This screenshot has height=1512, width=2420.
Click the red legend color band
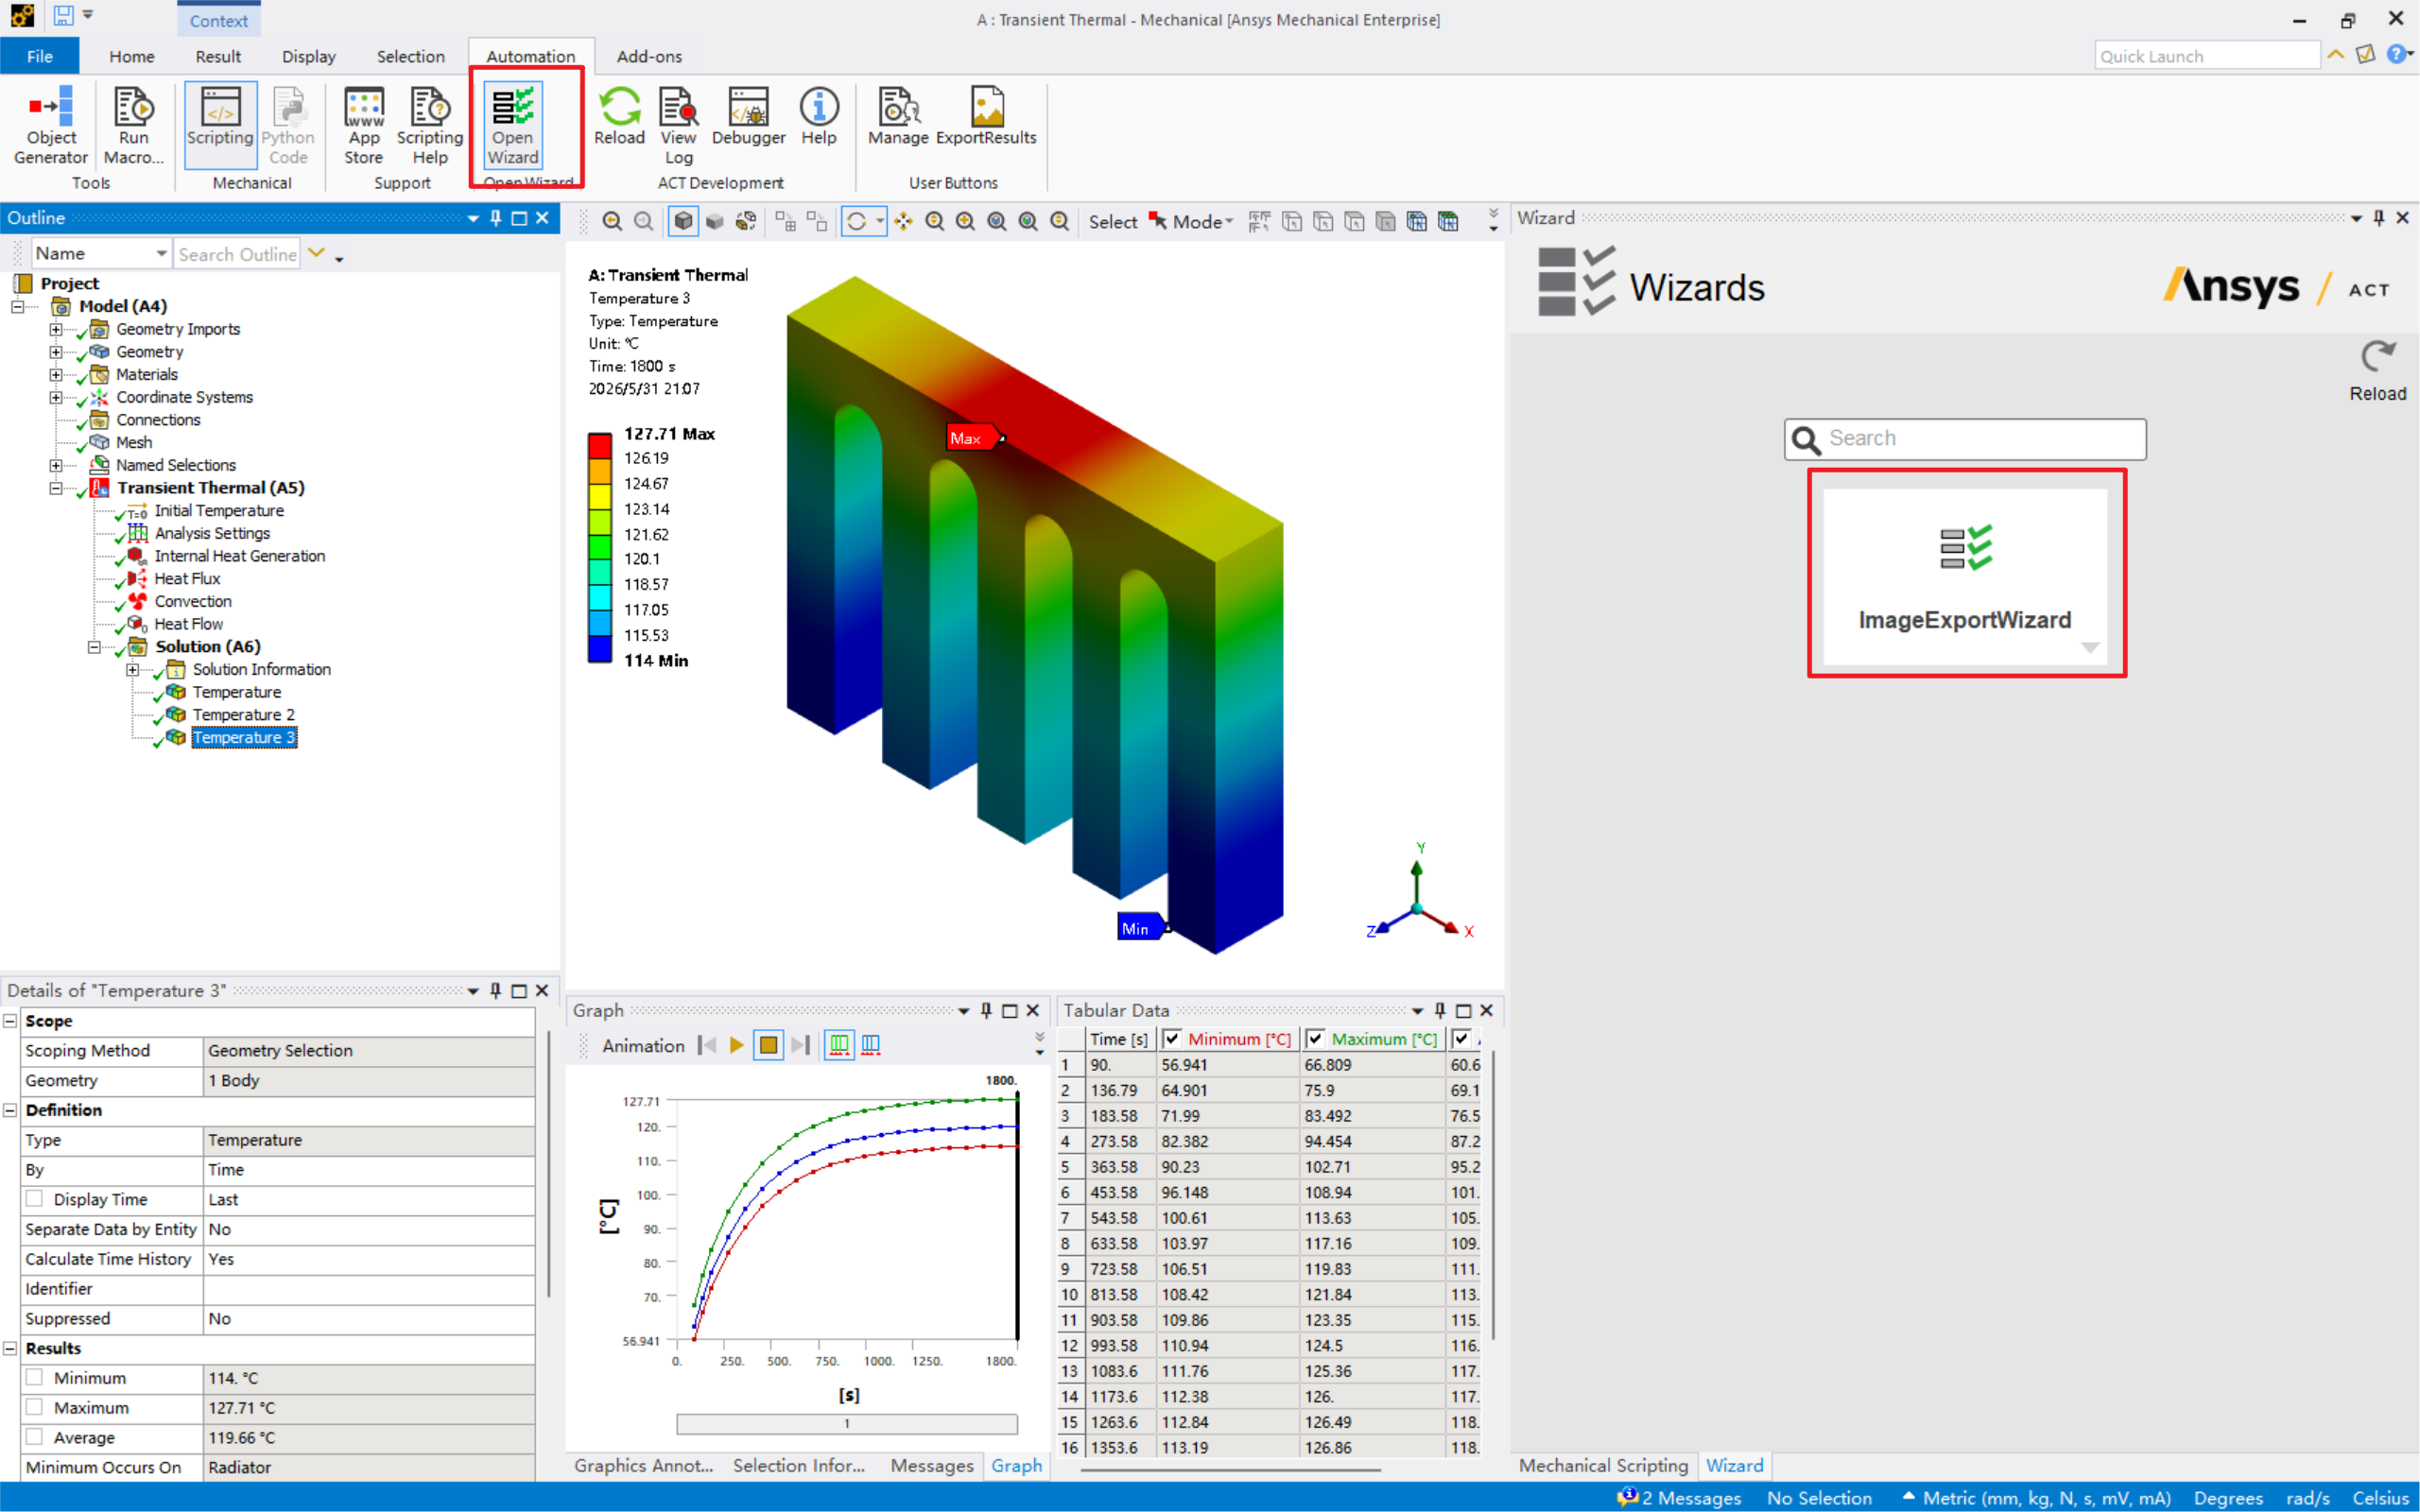(600, 445)
